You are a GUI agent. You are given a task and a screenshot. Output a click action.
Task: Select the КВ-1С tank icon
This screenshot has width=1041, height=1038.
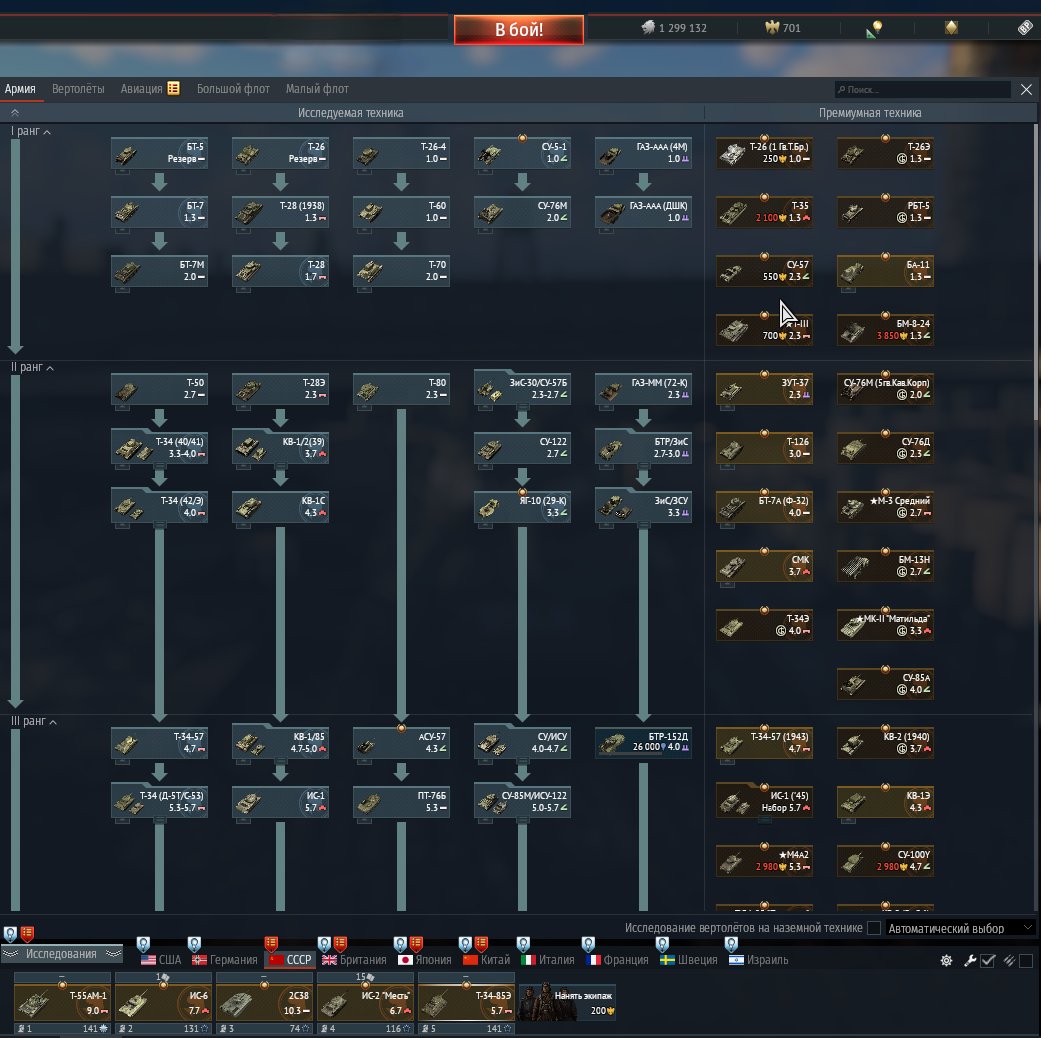280,506
